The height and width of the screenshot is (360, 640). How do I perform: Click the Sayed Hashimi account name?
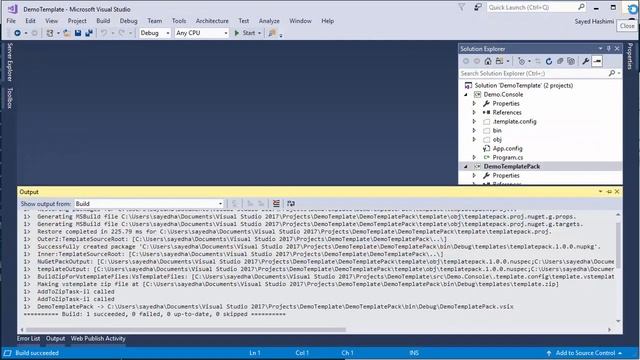point(594,21)
